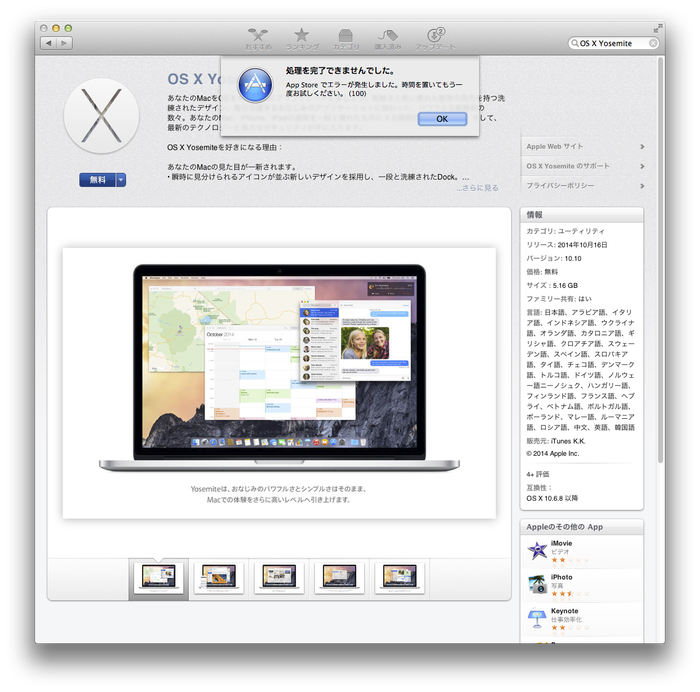The image size is (700, 692).
Task: Open the dropdown arrow next to 無料
Action: [x=121, y=180]
